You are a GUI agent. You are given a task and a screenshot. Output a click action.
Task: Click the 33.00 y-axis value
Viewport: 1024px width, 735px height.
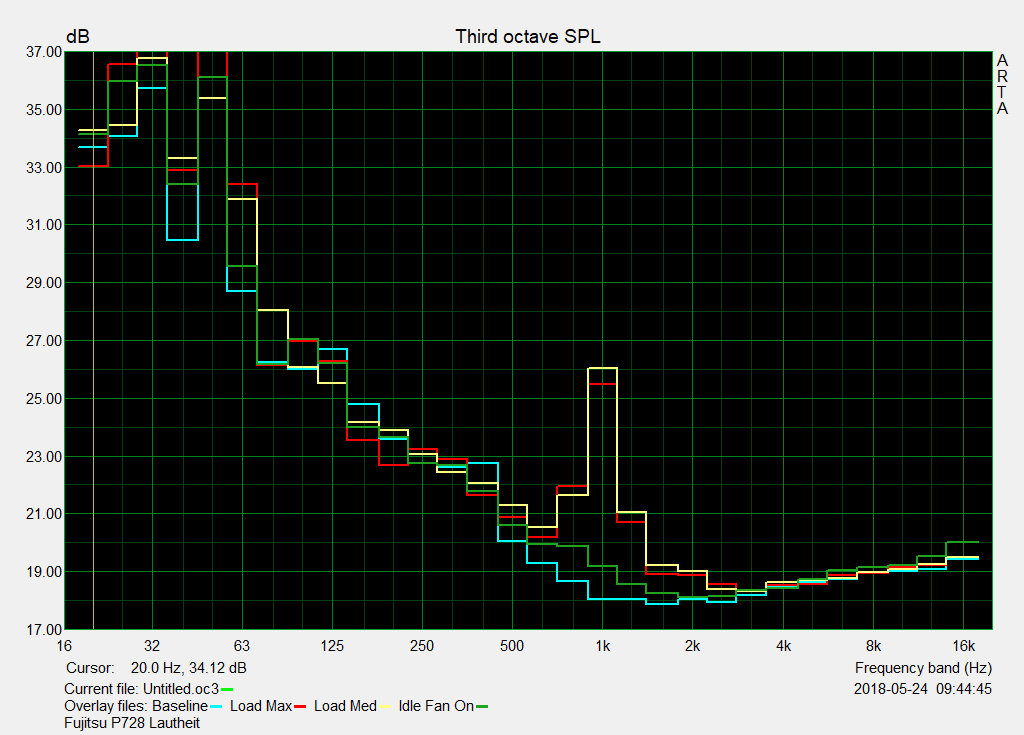click(x=44, y=168)
